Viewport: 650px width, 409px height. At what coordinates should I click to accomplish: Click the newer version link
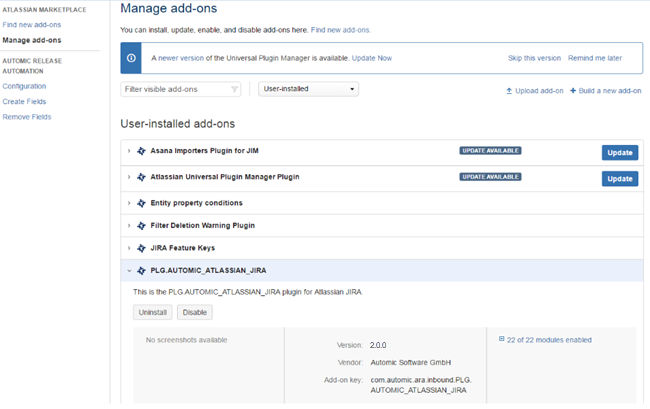[181, 58]
